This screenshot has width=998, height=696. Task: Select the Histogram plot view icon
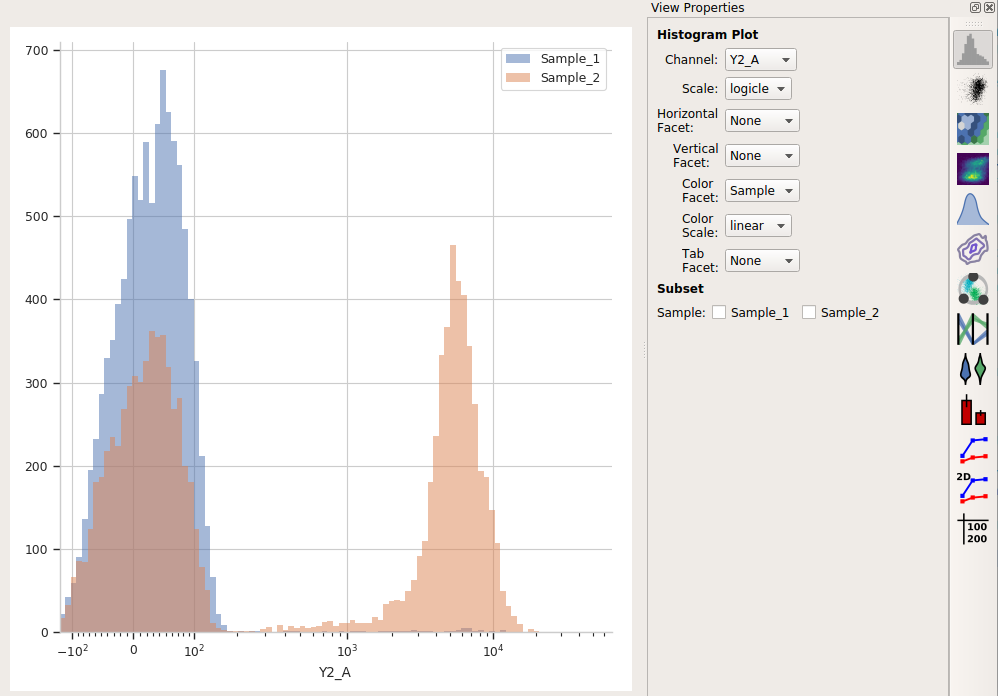973,49
